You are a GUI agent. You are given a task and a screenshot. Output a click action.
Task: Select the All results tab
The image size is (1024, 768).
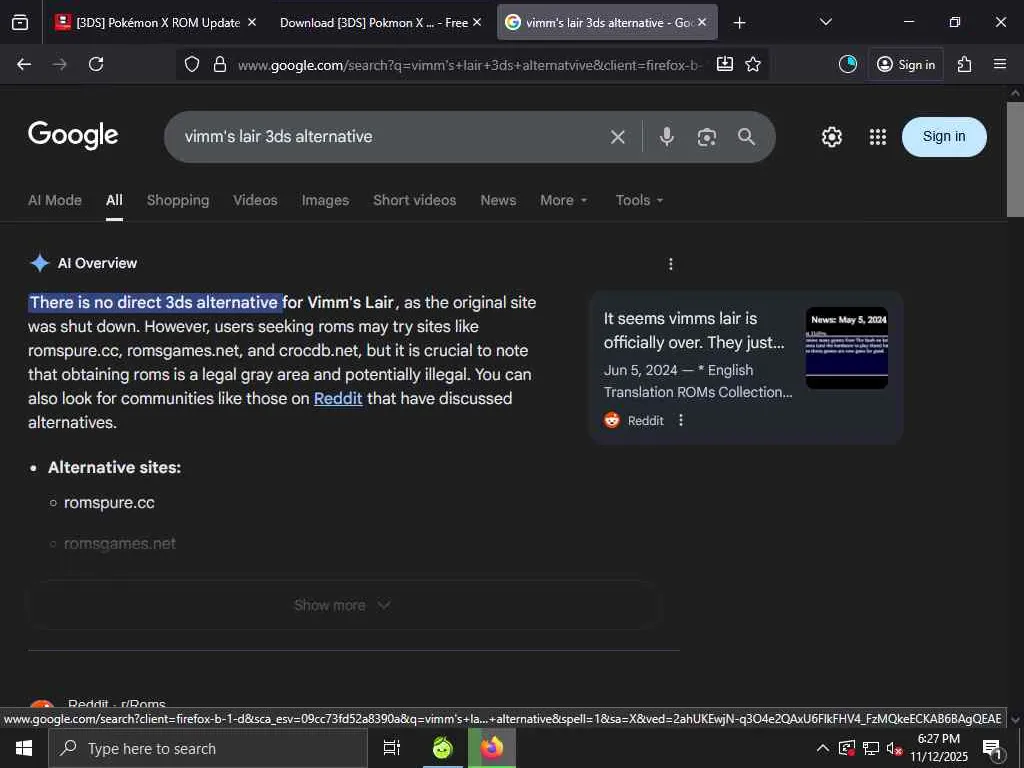pyautogui.click(x=114, y=200)
